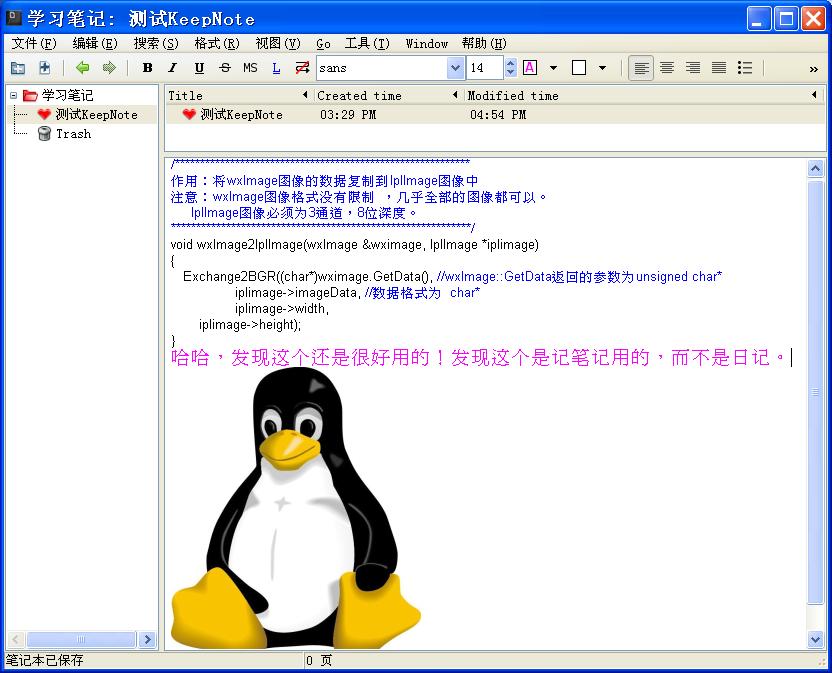Click the no text wrapping icon
This screenshot has width=832, height=673.
tap(302, 68)
